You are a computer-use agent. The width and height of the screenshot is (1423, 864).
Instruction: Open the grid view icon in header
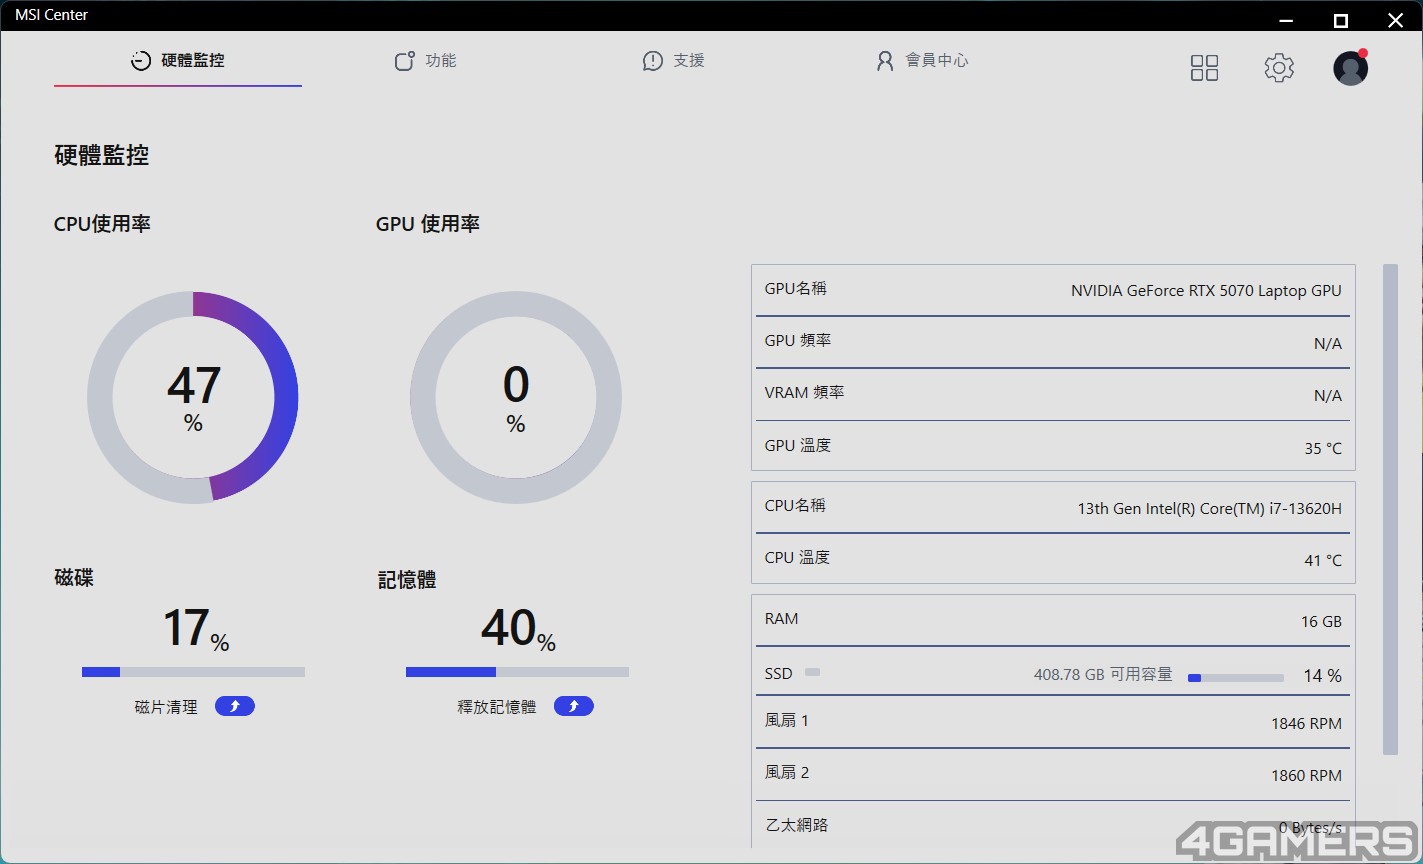click(1204, 68)
